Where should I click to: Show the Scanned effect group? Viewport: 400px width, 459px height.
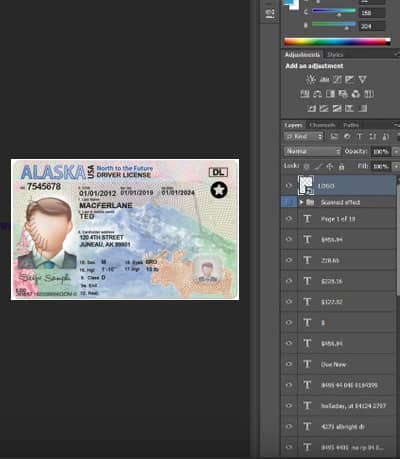[289, 202]
